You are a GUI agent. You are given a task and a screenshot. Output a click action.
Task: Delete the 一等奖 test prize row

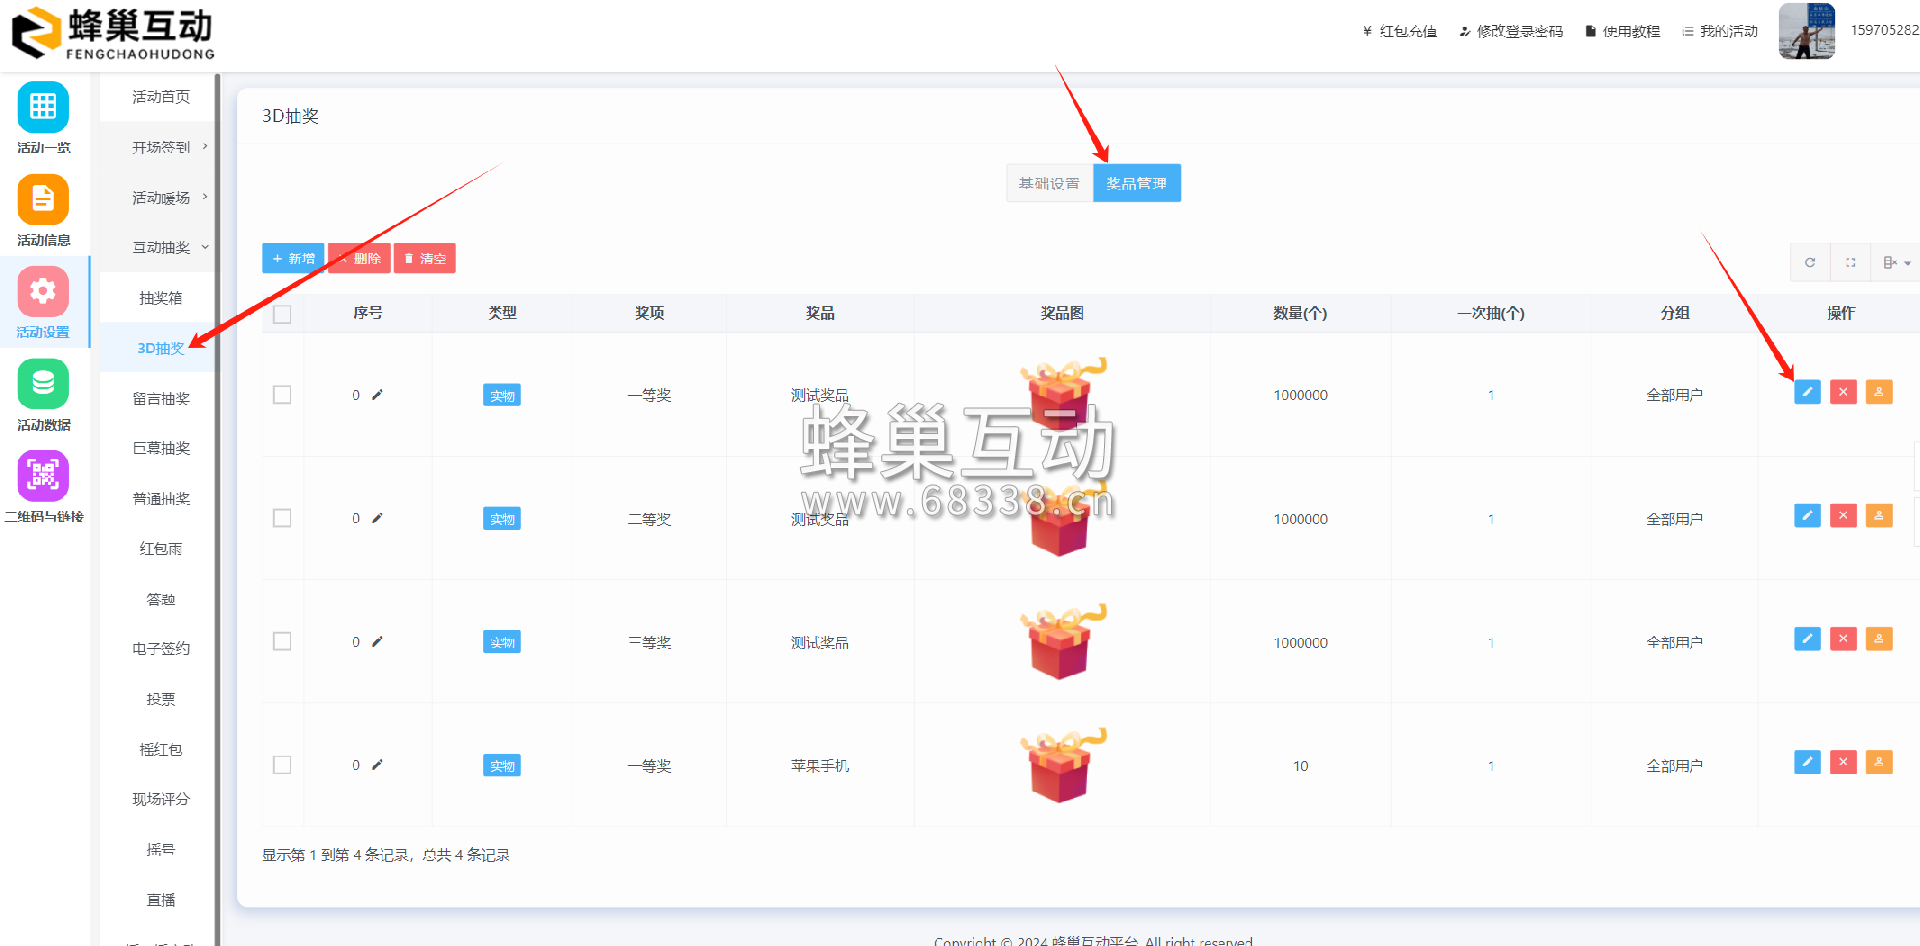coord(1842,392)
